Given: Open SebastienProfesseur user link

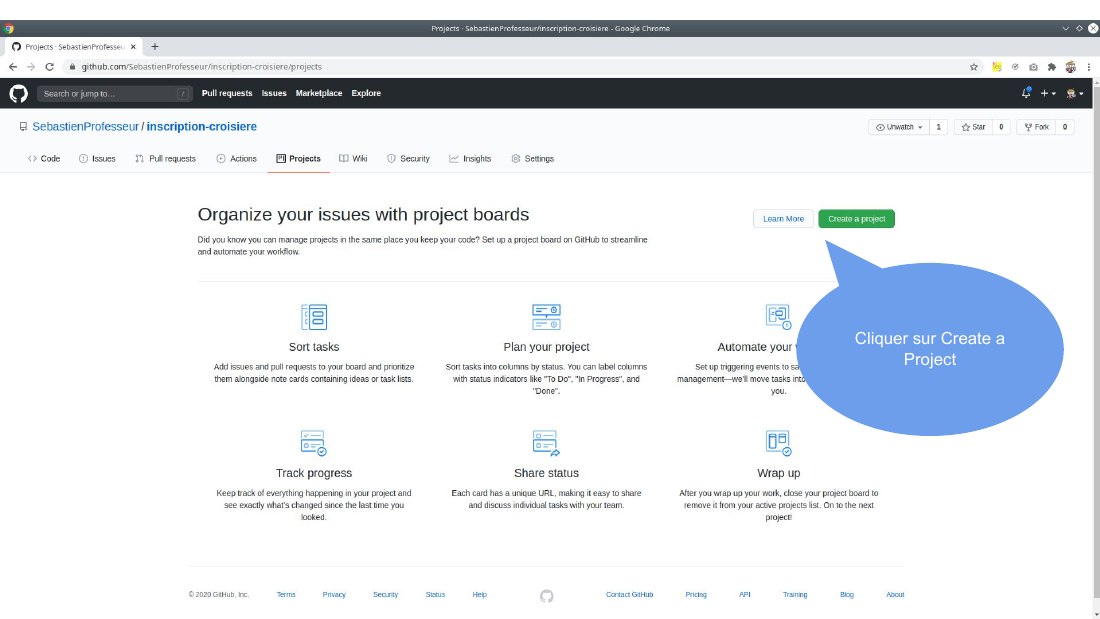Looking at the screenshot, I should click(x=86, y=126).
